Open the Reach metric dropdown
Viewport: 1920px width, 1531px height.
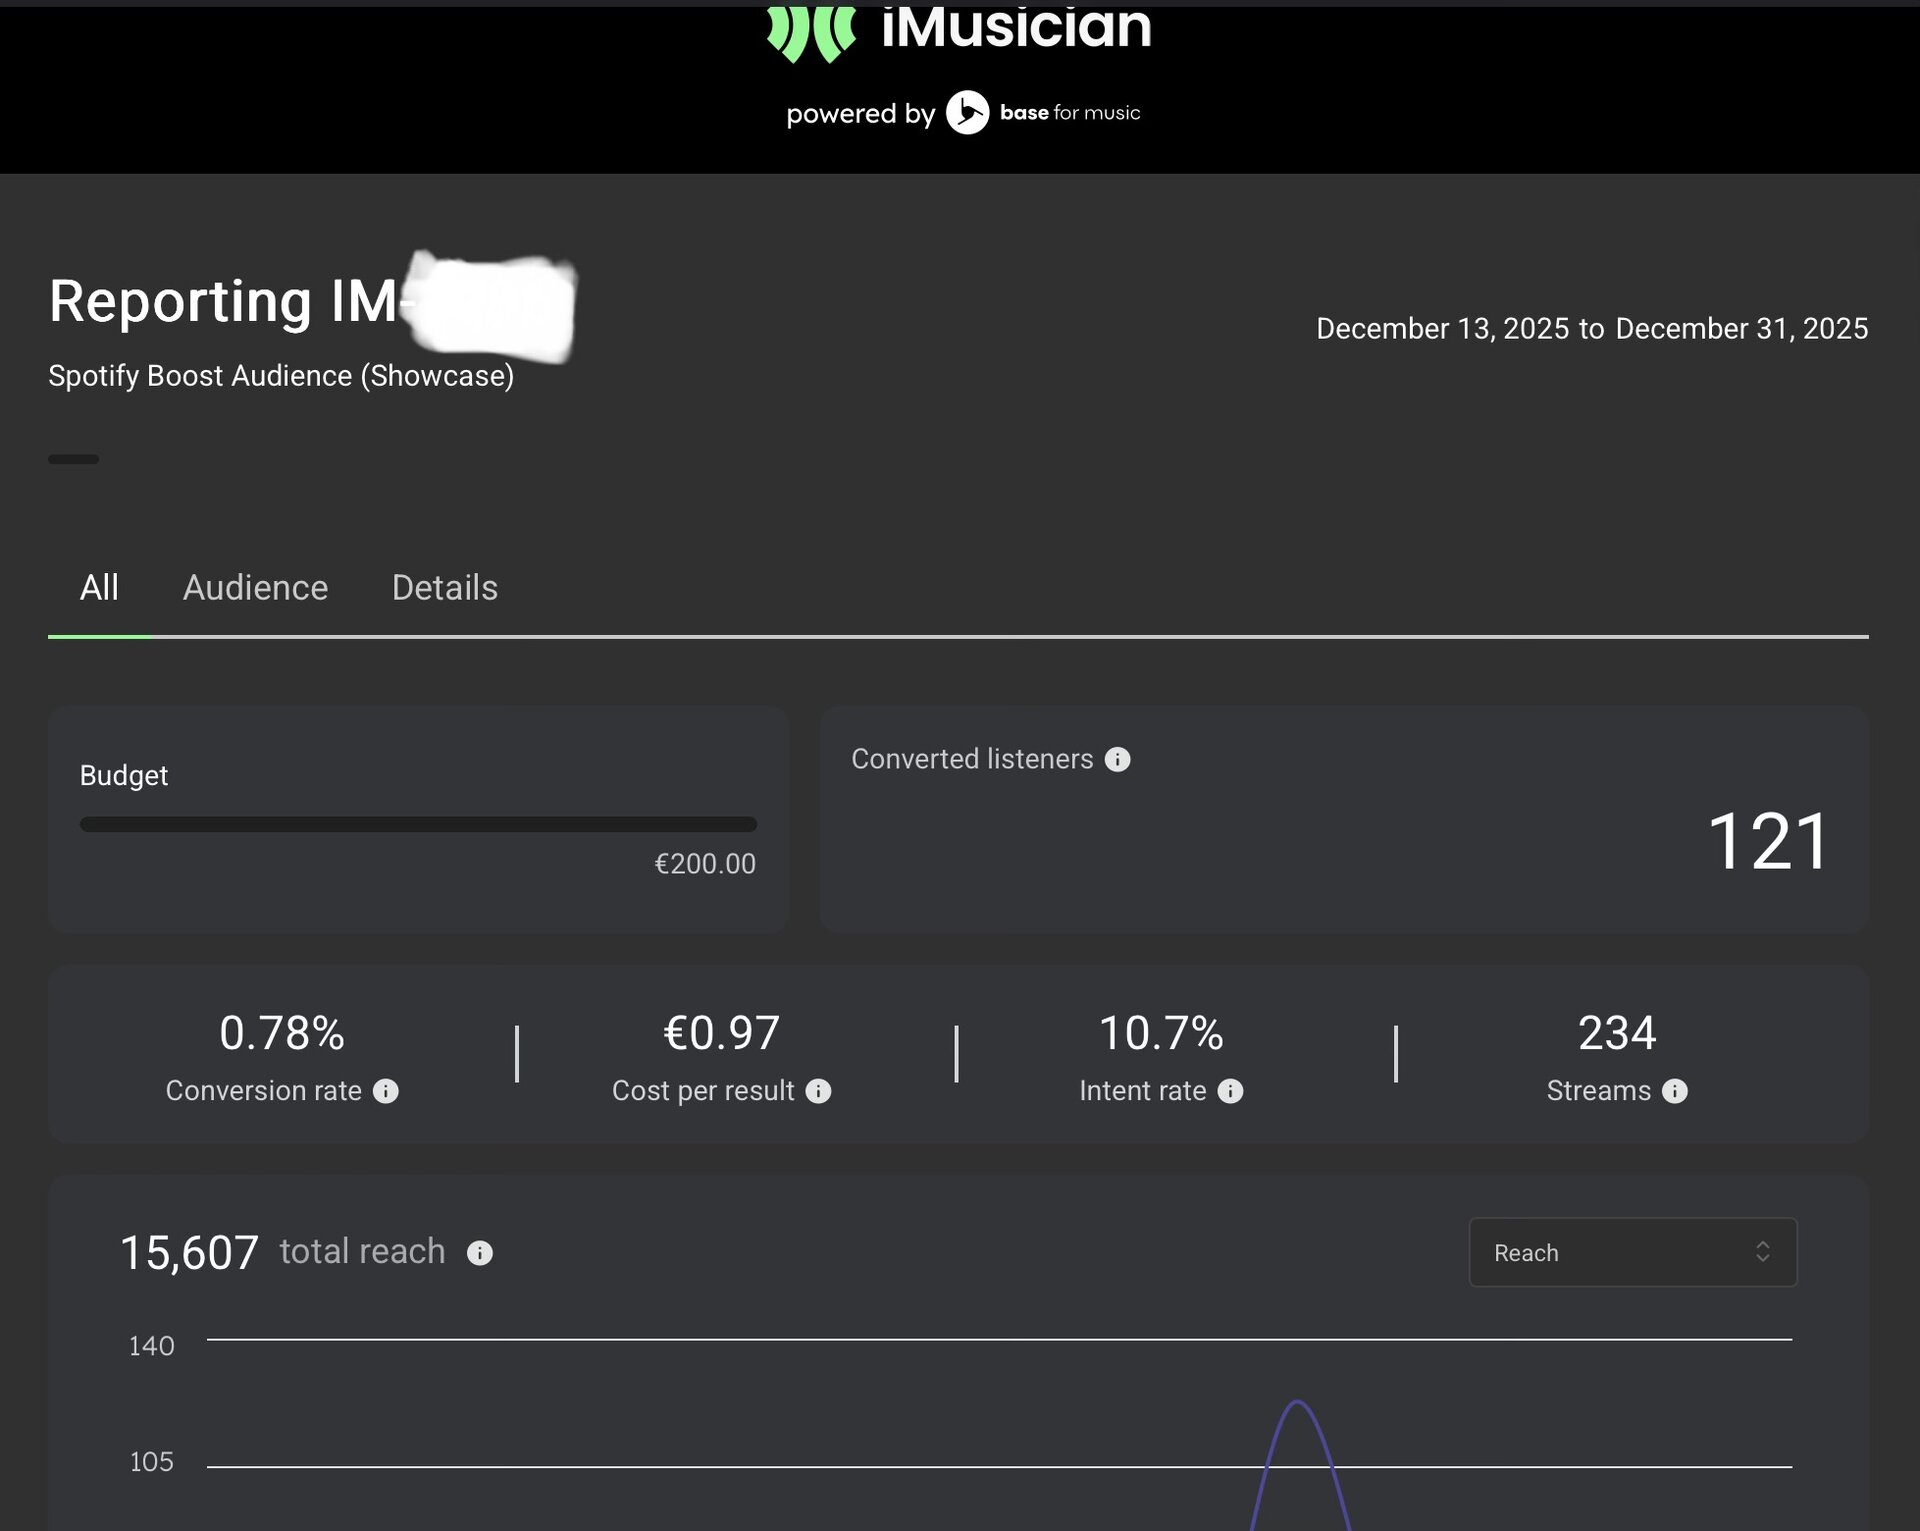coord(1631,1252)
